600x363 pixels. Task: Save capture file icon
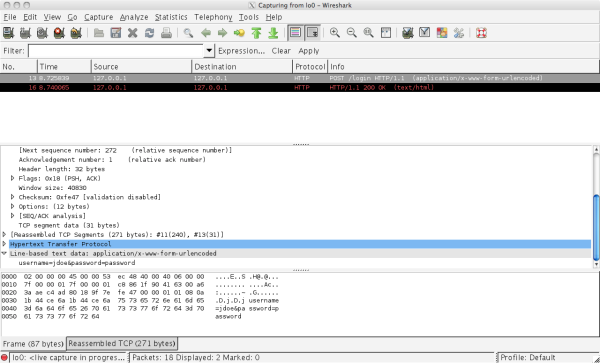(116, 33)
